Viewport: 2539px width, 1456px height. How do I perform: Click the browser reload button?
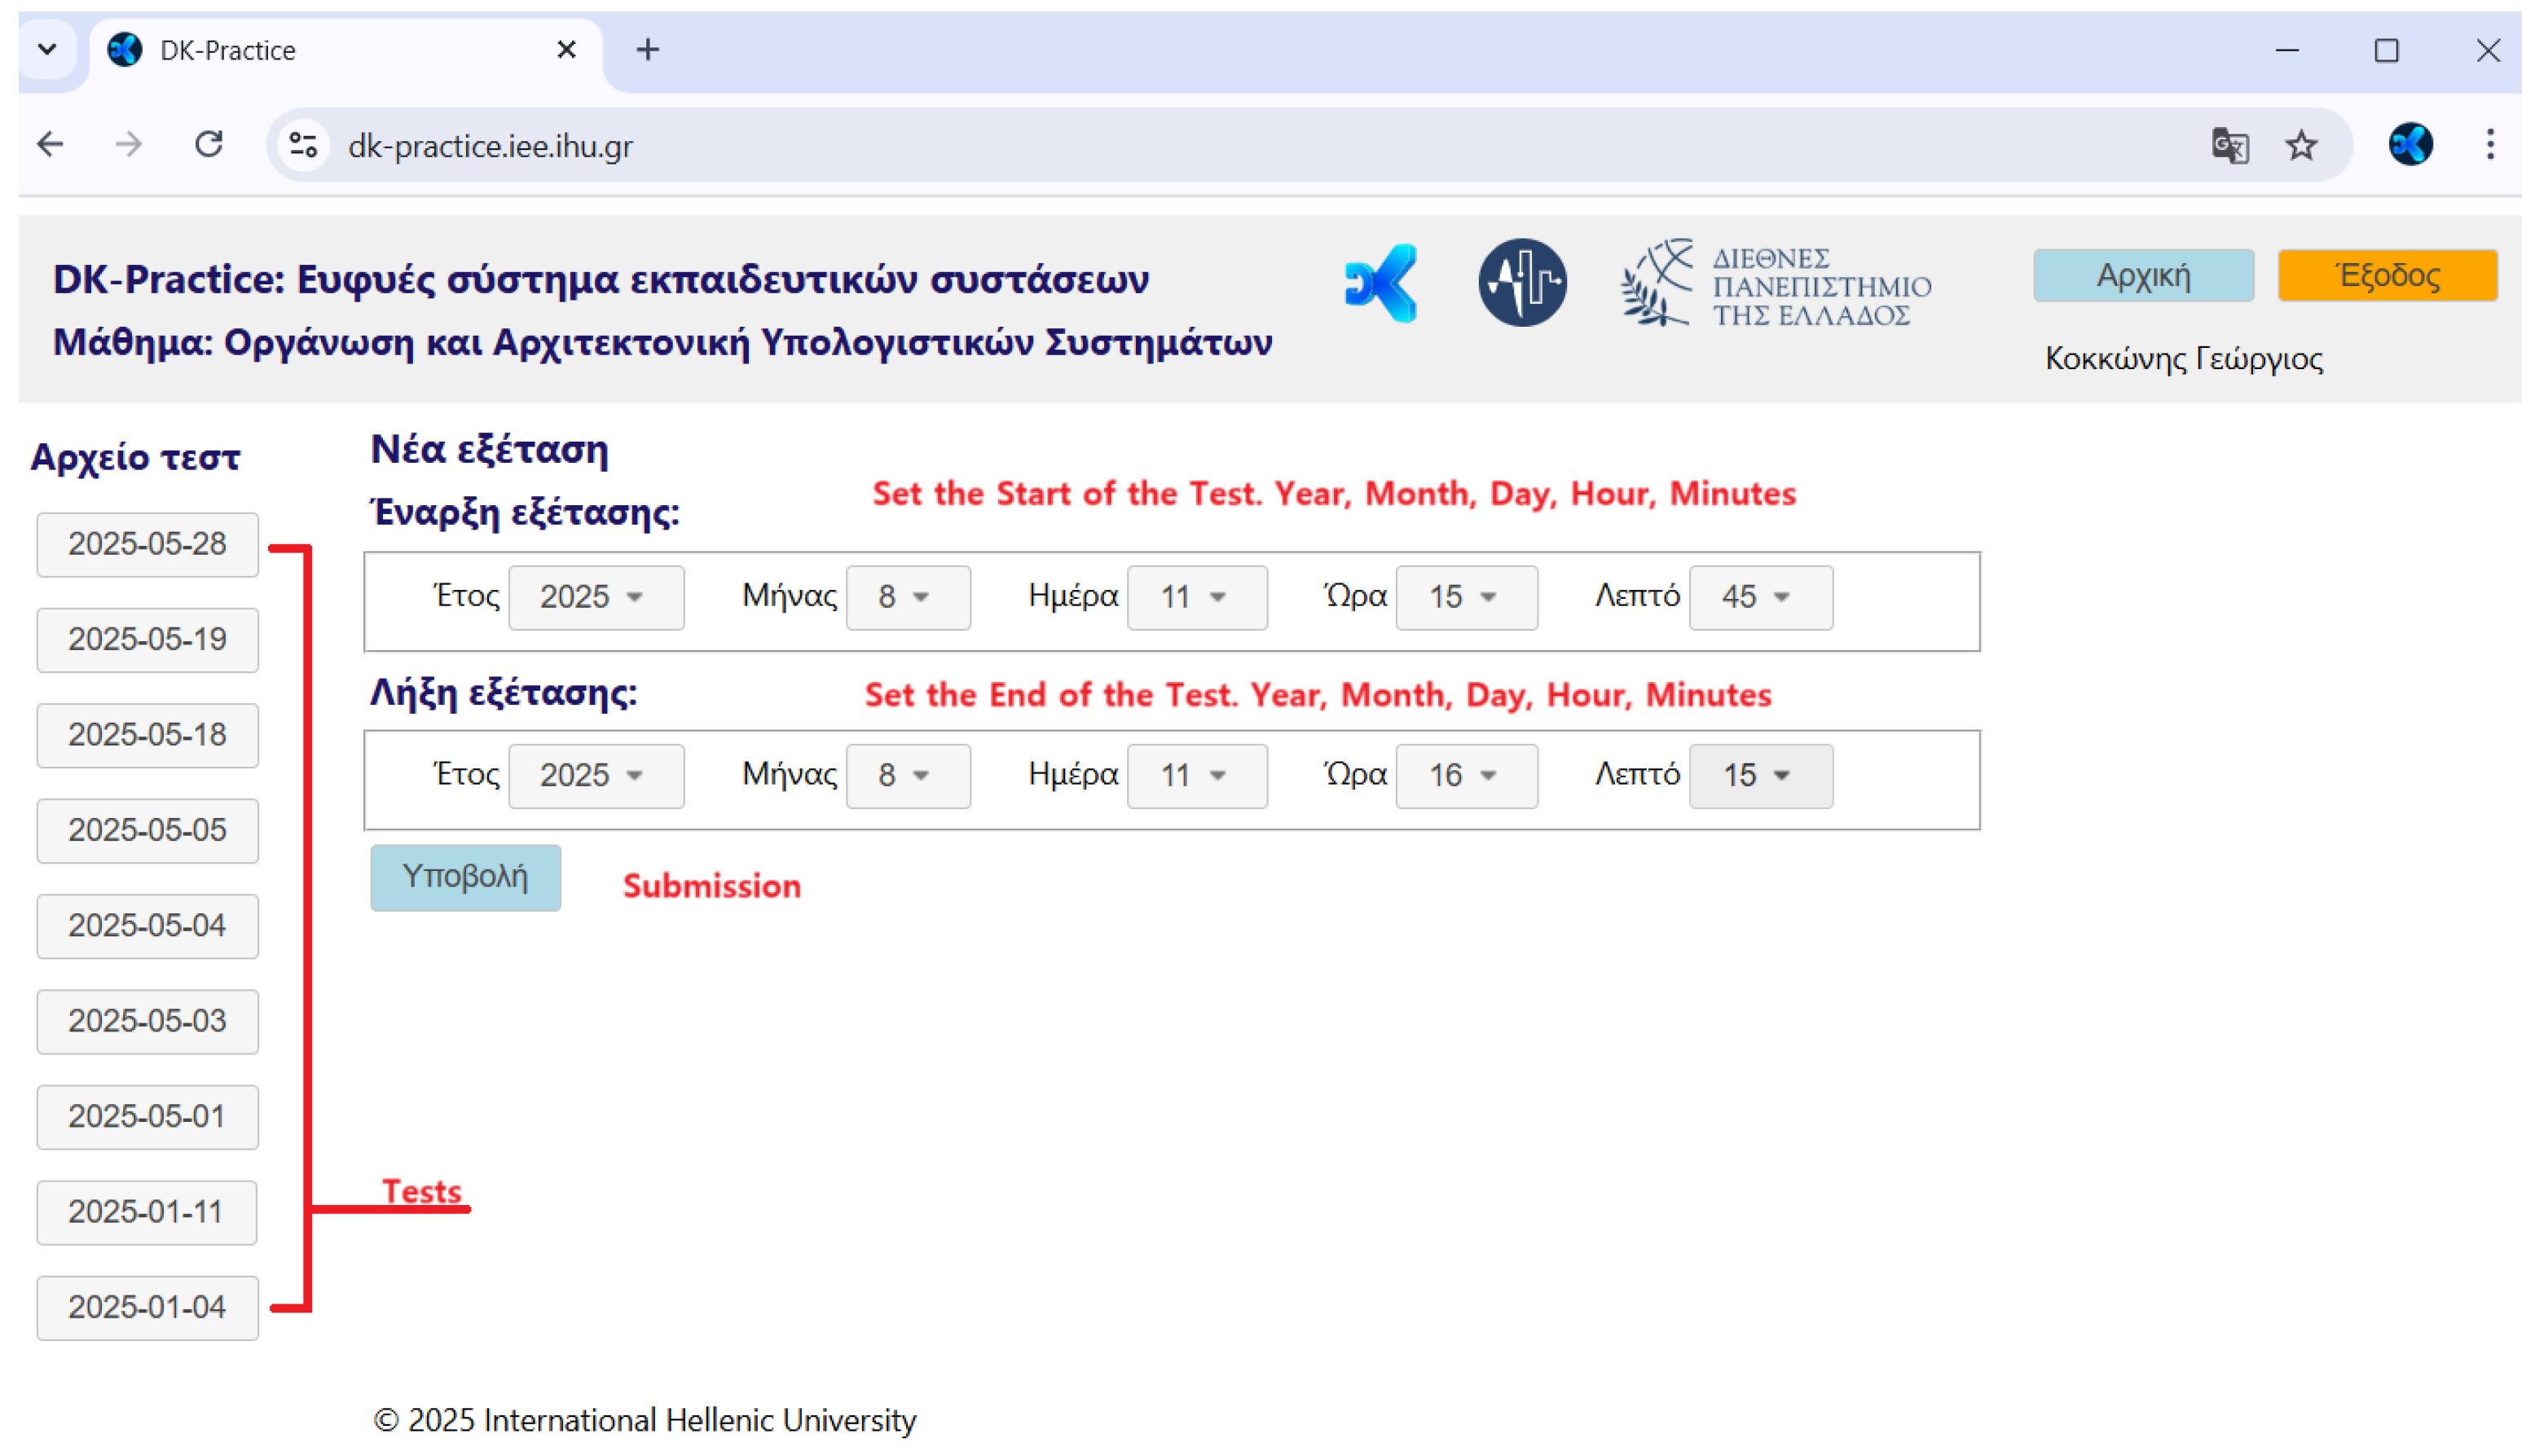click(x=209, y=146)
